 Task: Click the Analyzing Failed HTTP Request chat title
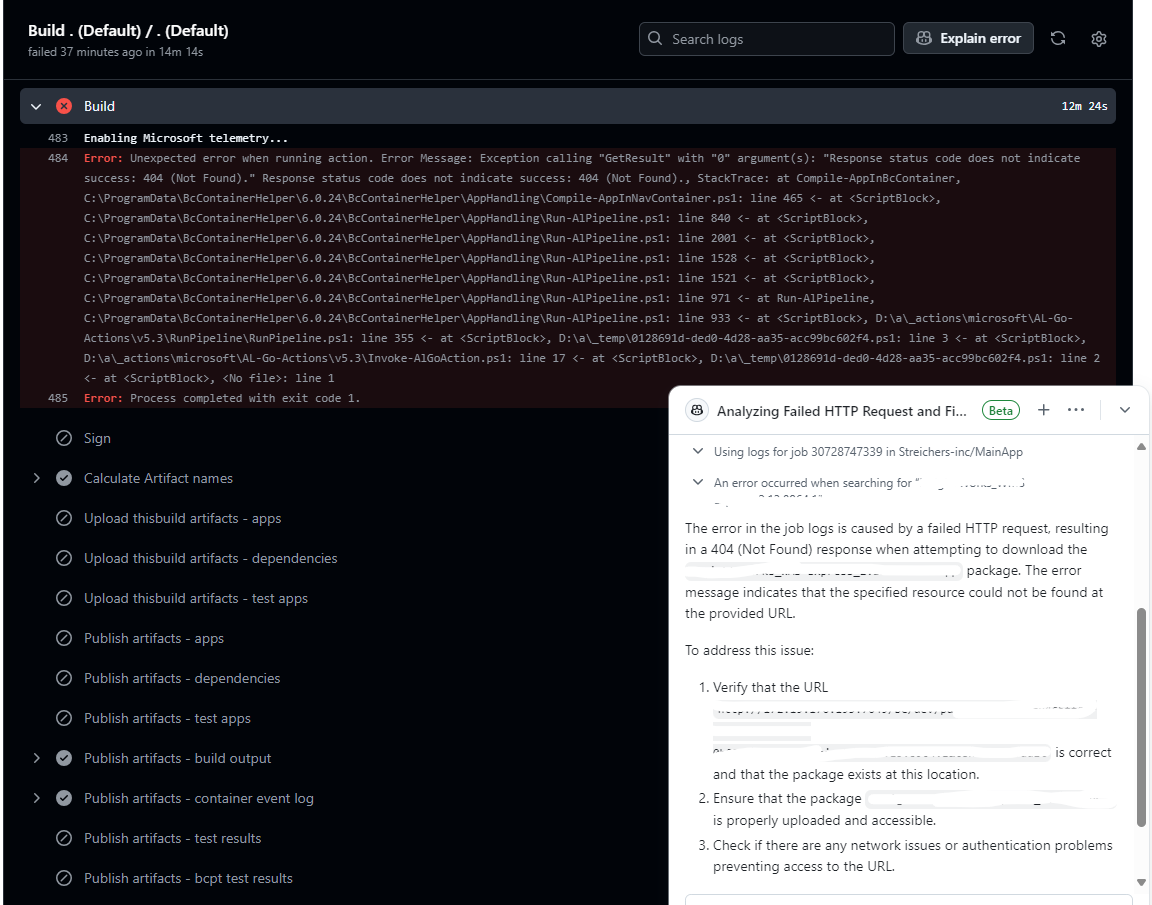842,411
